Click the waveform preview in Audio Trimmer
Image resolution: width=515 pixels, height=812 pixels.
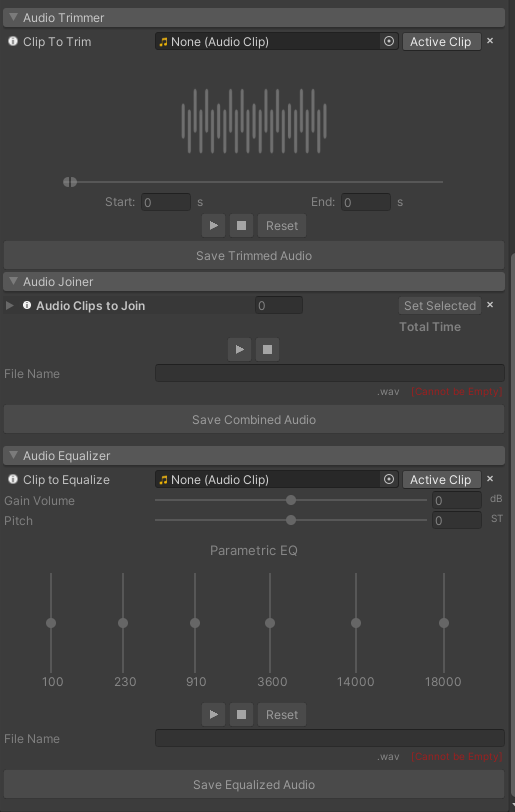(x=254, y=121)
